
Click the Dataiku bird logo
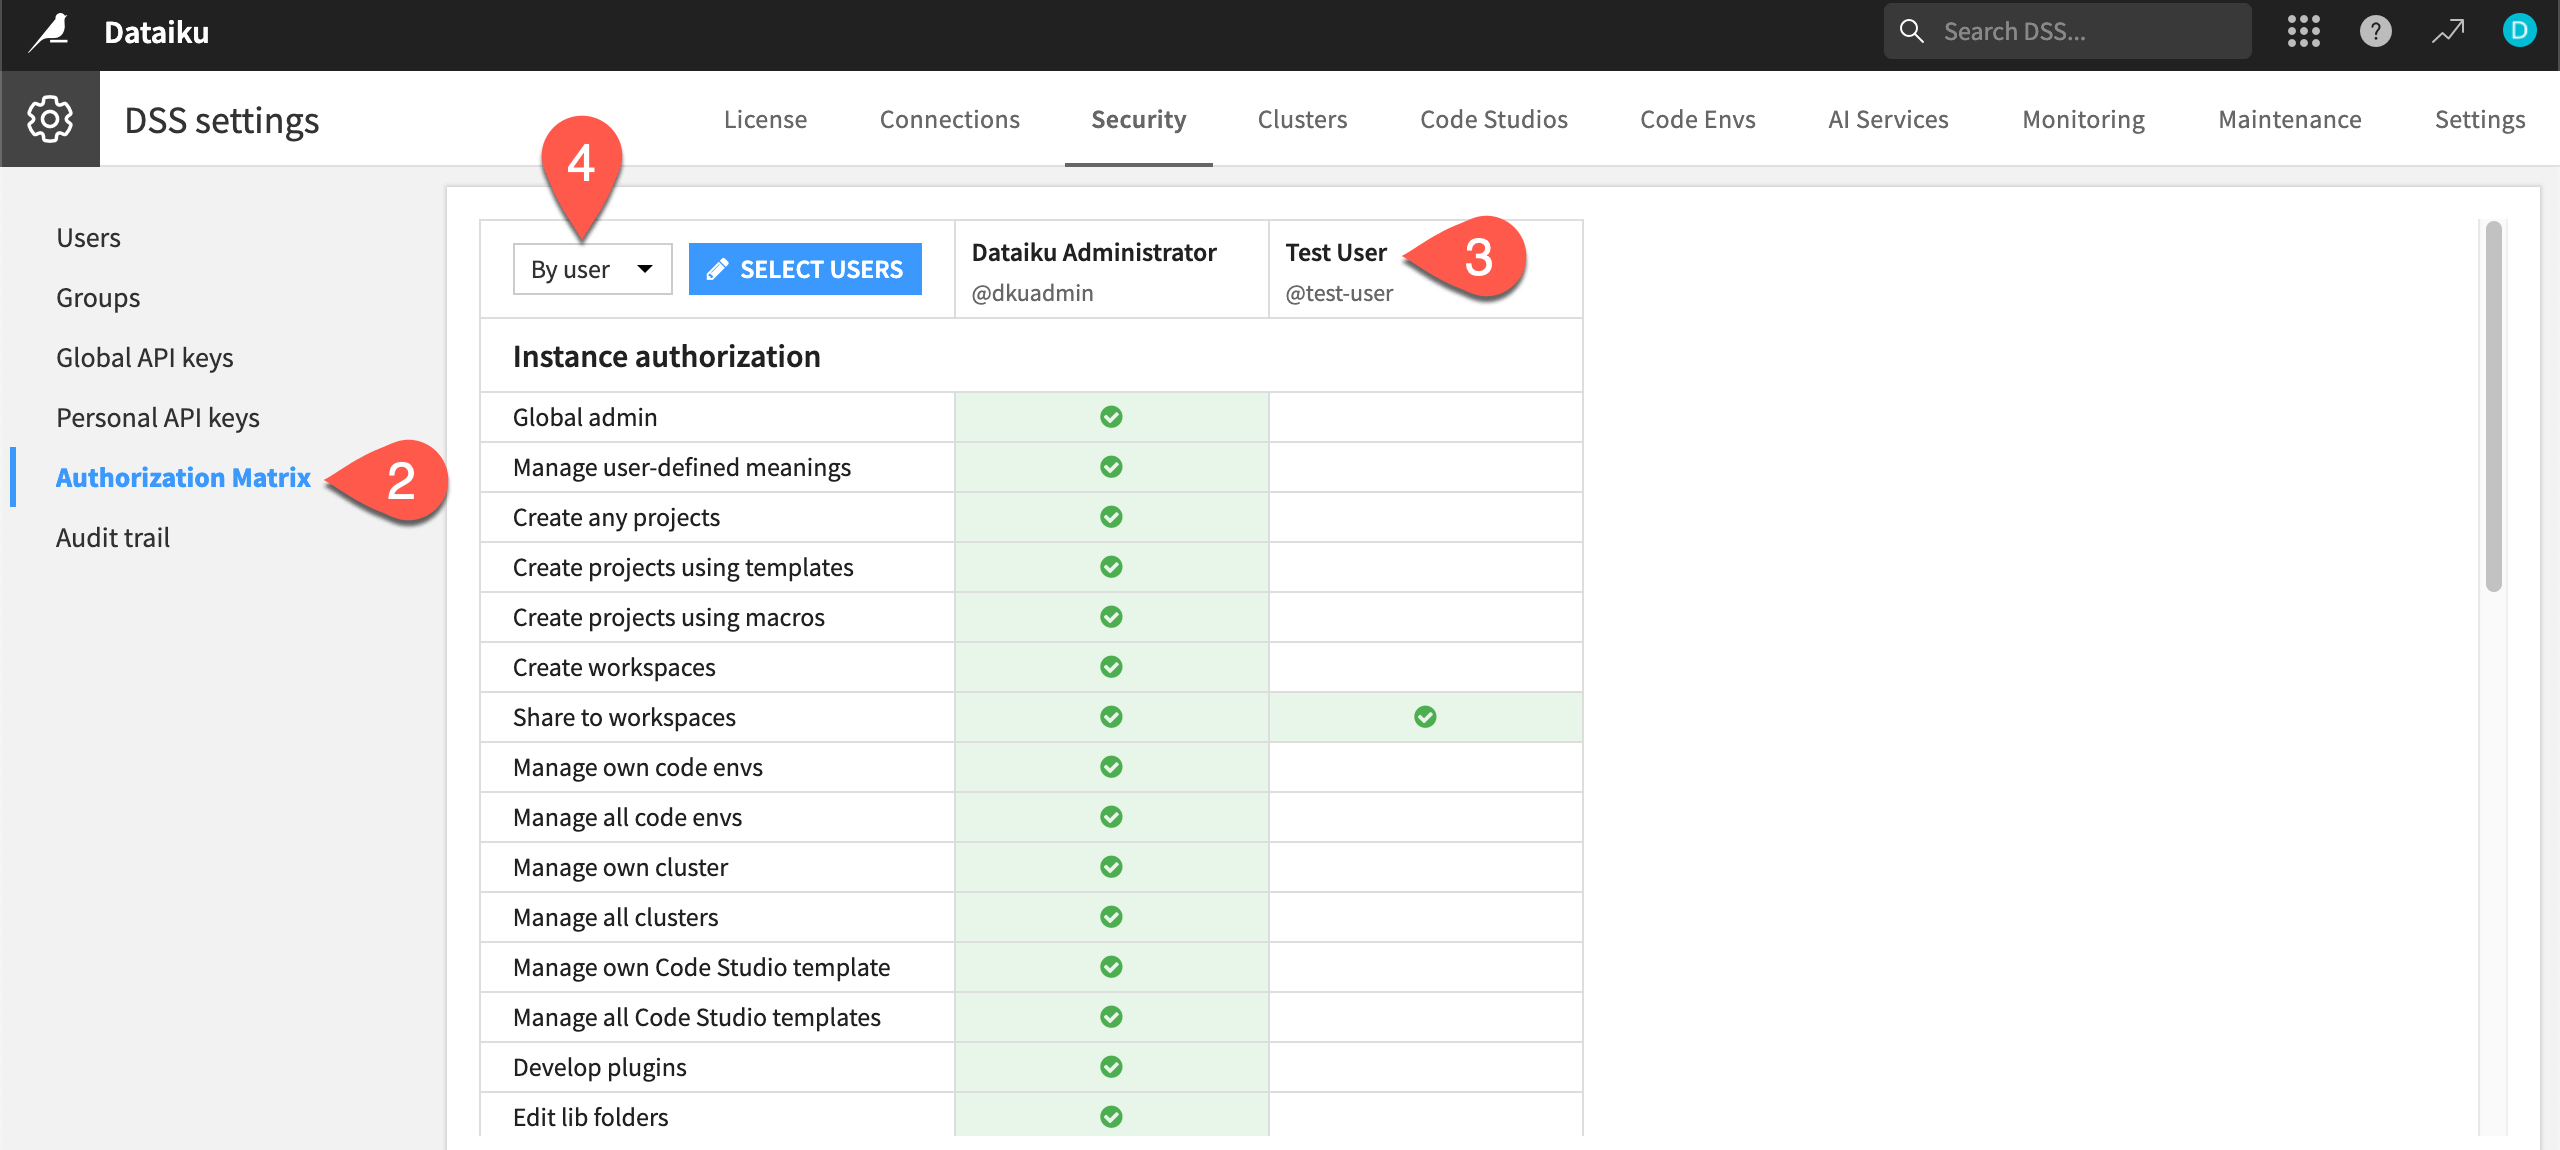[49, 32]
